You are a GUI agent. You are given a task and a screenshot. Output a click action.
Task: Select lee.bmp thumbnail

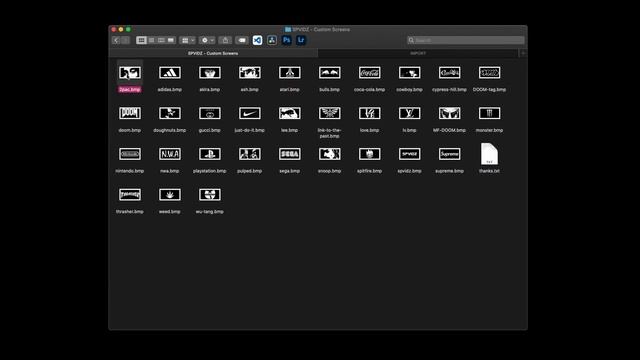[x=290, y=113]
